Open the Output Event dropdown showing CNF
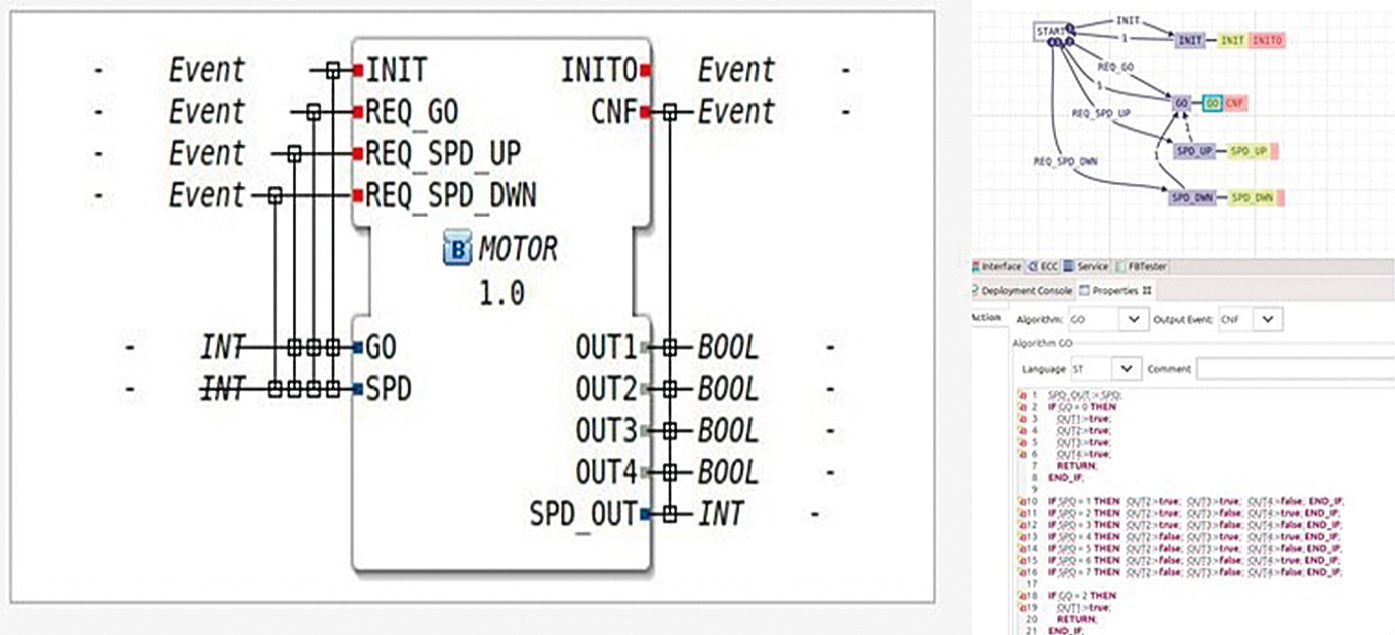1395x635 pixels. (1266, 318)
